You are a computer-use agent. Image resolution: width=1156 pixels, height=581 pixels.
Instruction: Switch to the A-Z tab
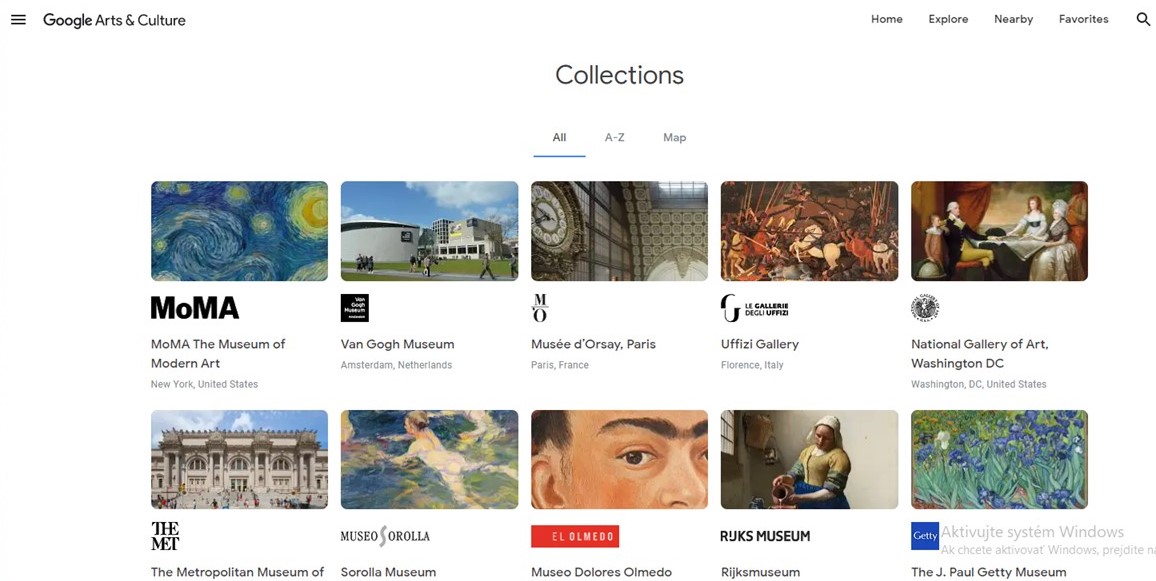point(615,138)
